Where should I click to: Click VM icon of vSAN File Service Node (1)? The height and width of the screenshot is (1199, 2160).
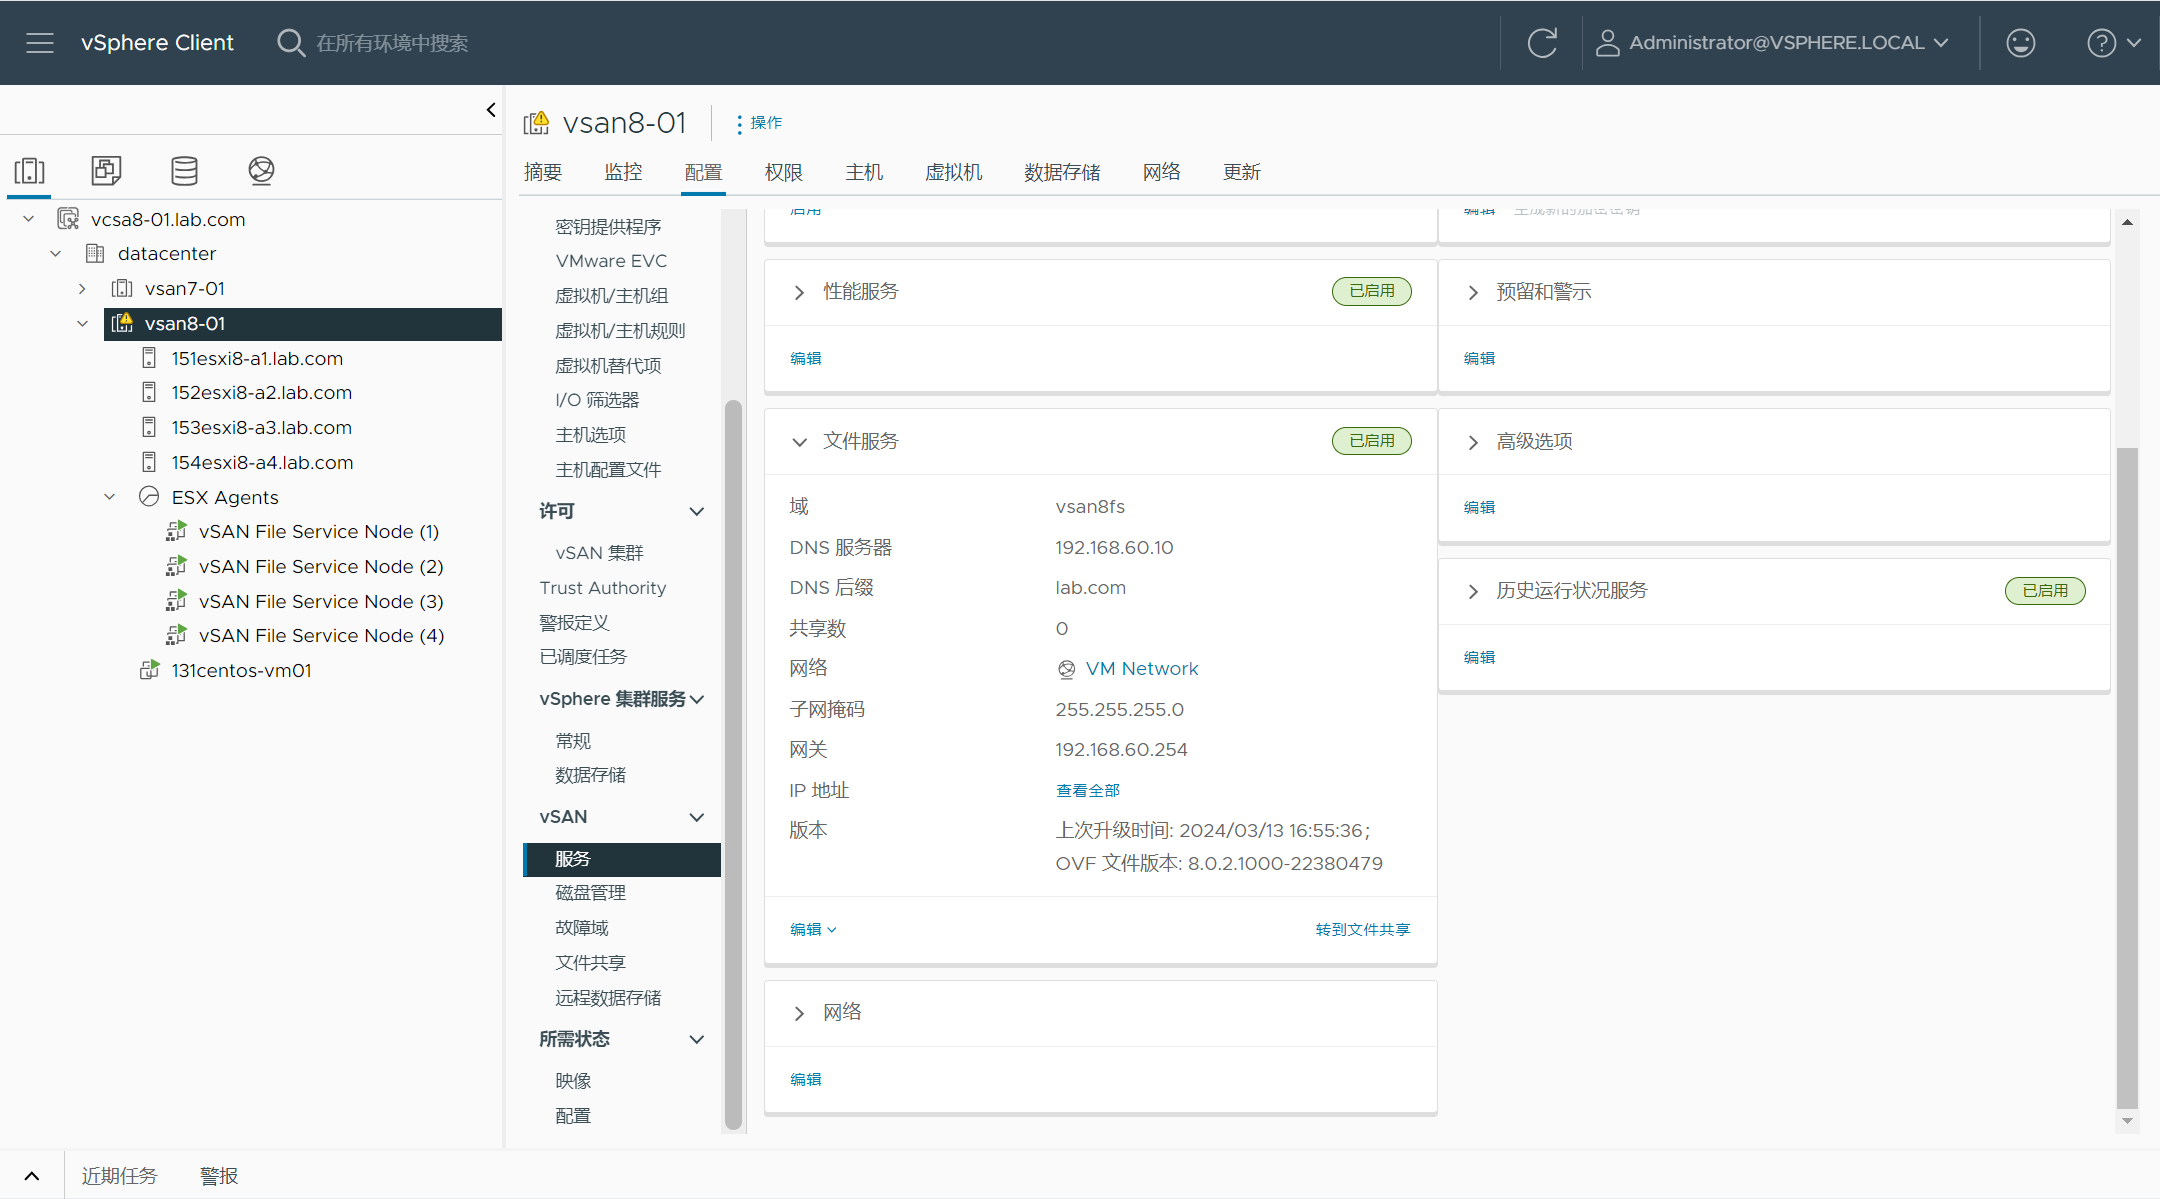176,531
